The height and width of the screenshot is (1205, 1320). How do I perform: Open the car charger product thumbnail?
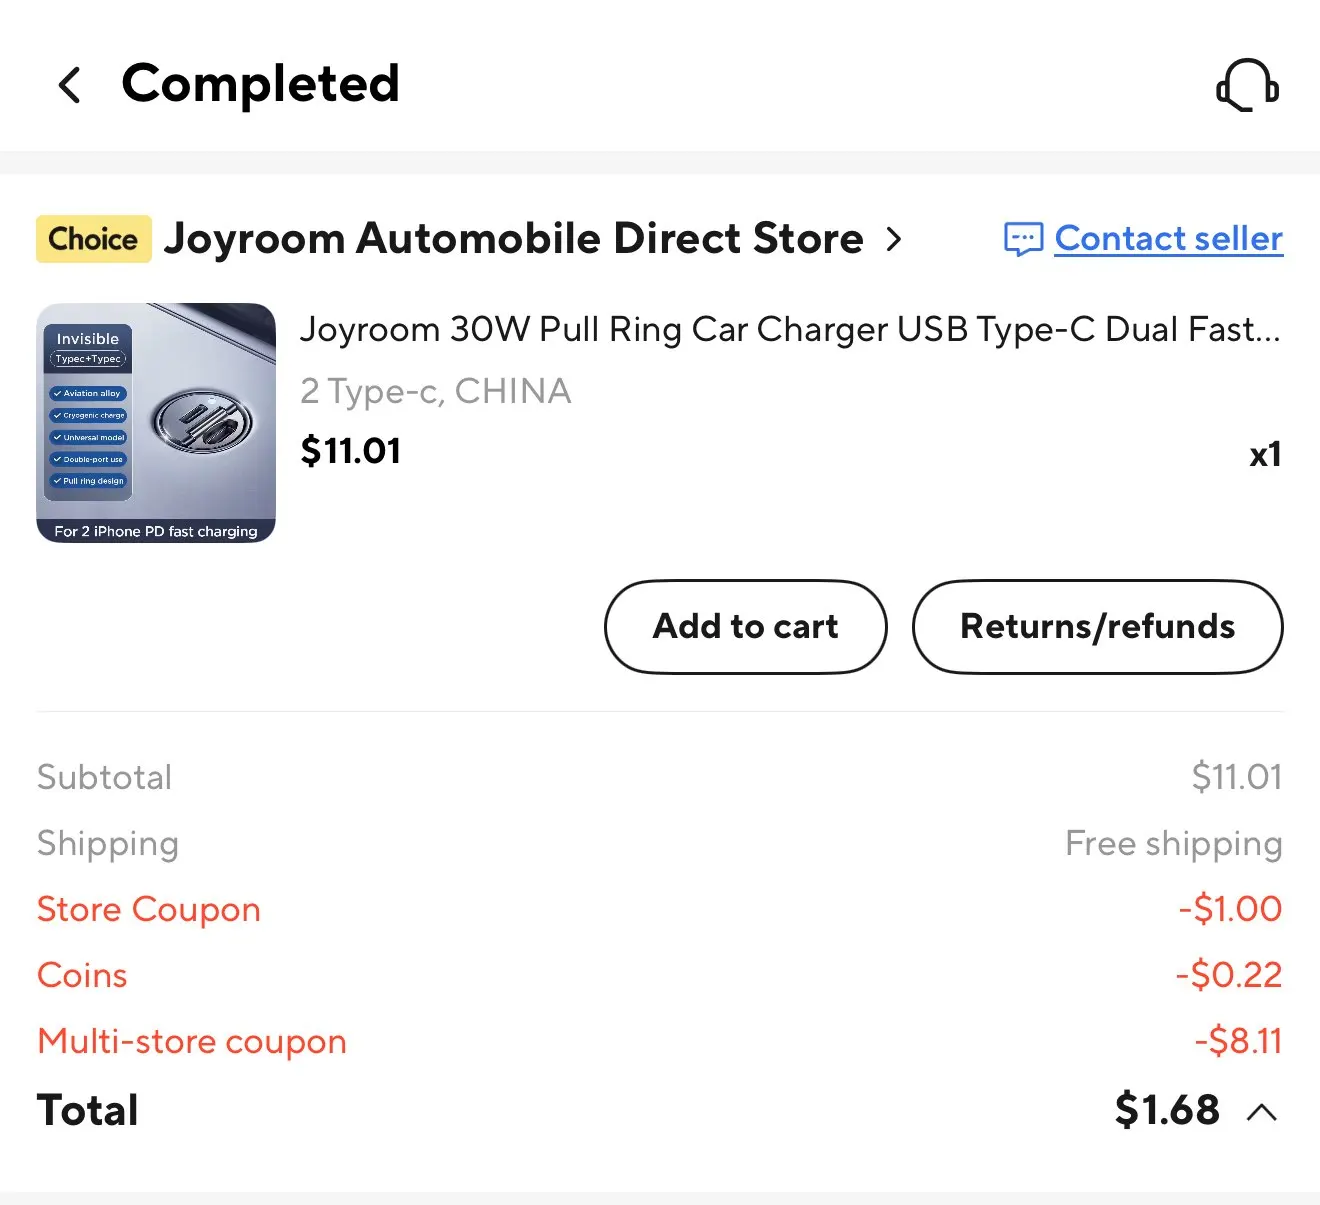[x=156, y=423]
